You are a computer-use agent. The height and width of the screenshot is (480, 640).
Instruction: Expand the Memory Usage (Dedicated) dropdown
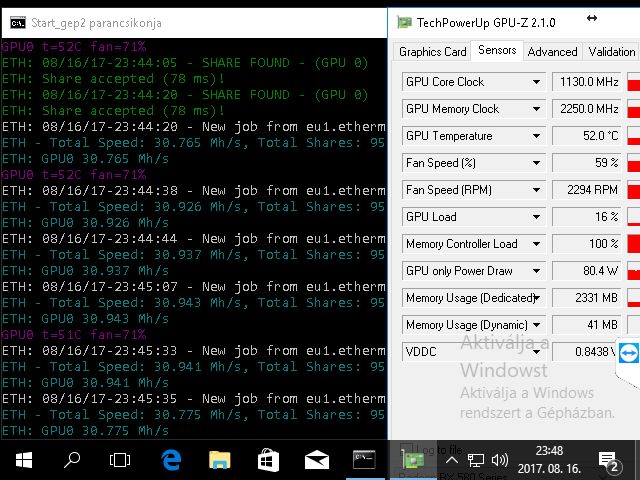pyautogui.click(x=536, y=298)
